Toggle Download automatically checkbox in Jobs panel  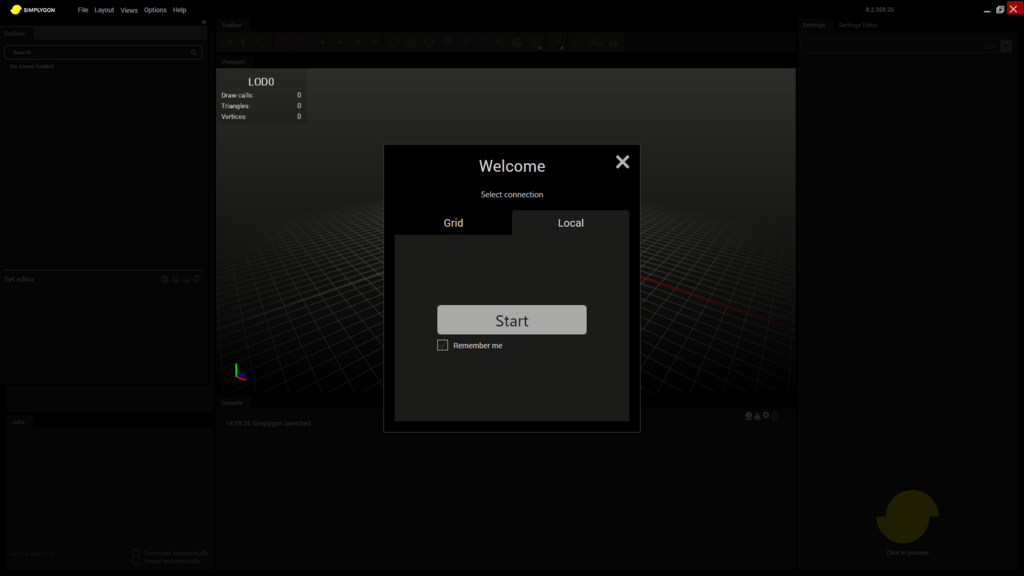(x=136, y=553)
